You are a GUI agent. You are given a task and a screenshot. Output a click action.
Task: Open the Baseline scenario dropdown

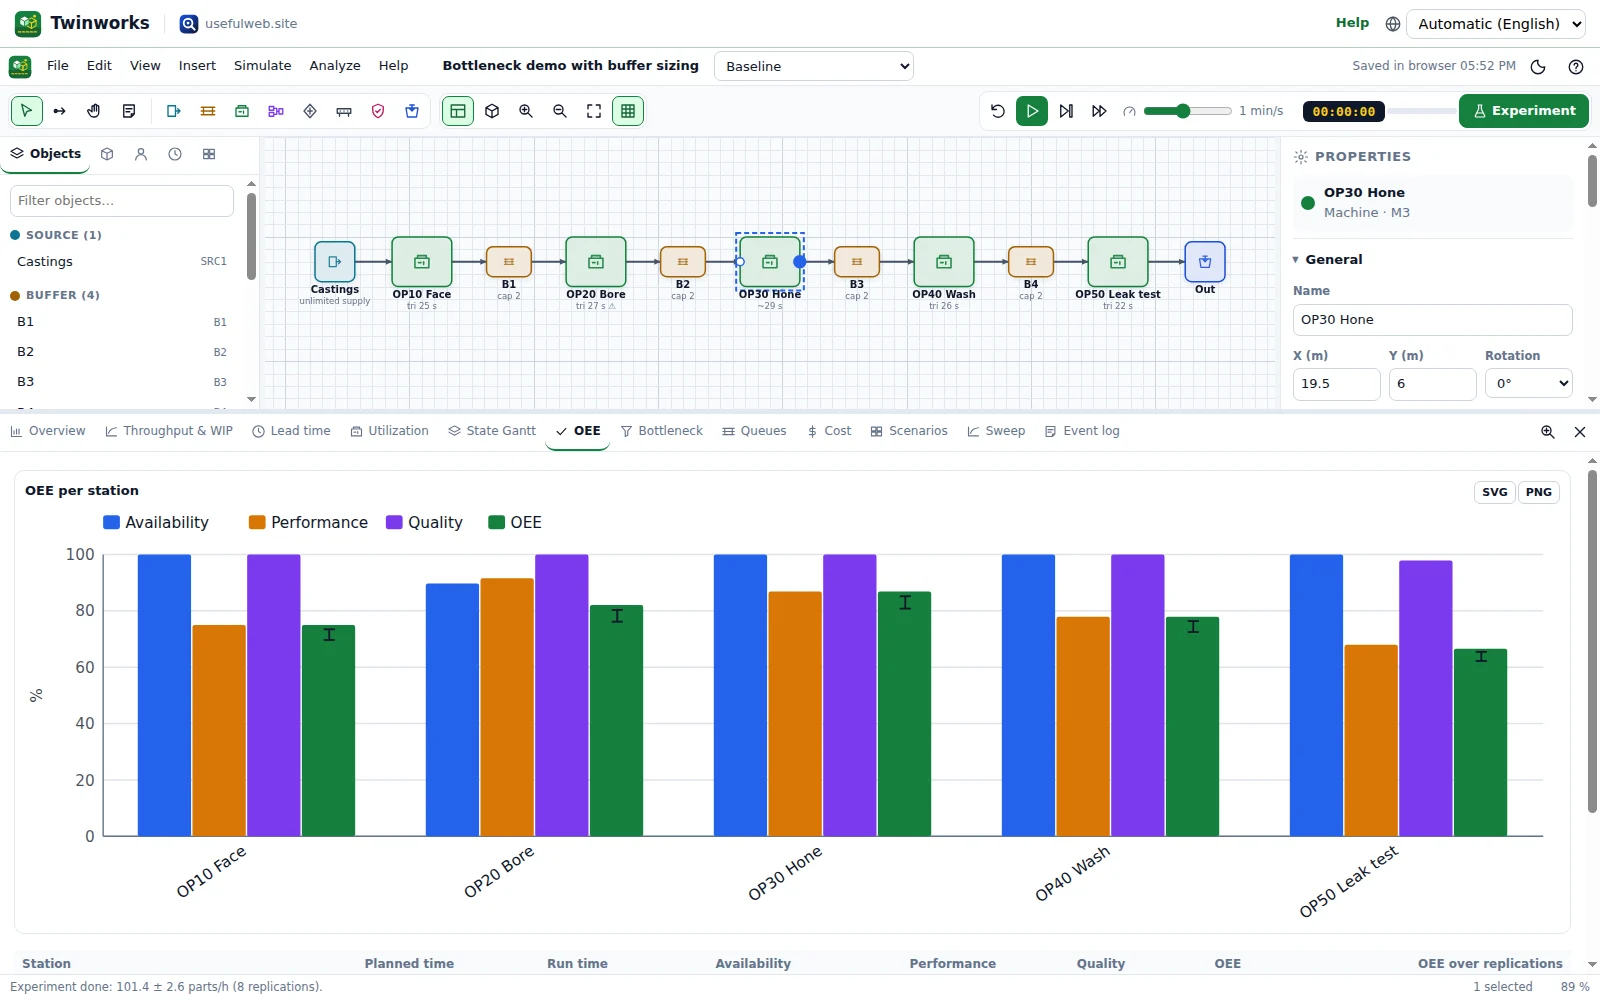[814, 66]
